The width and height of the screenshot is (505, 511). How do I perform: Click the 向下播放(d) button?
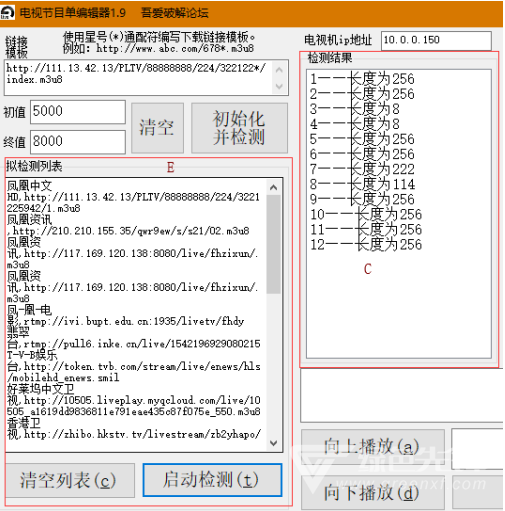[373, 492]
